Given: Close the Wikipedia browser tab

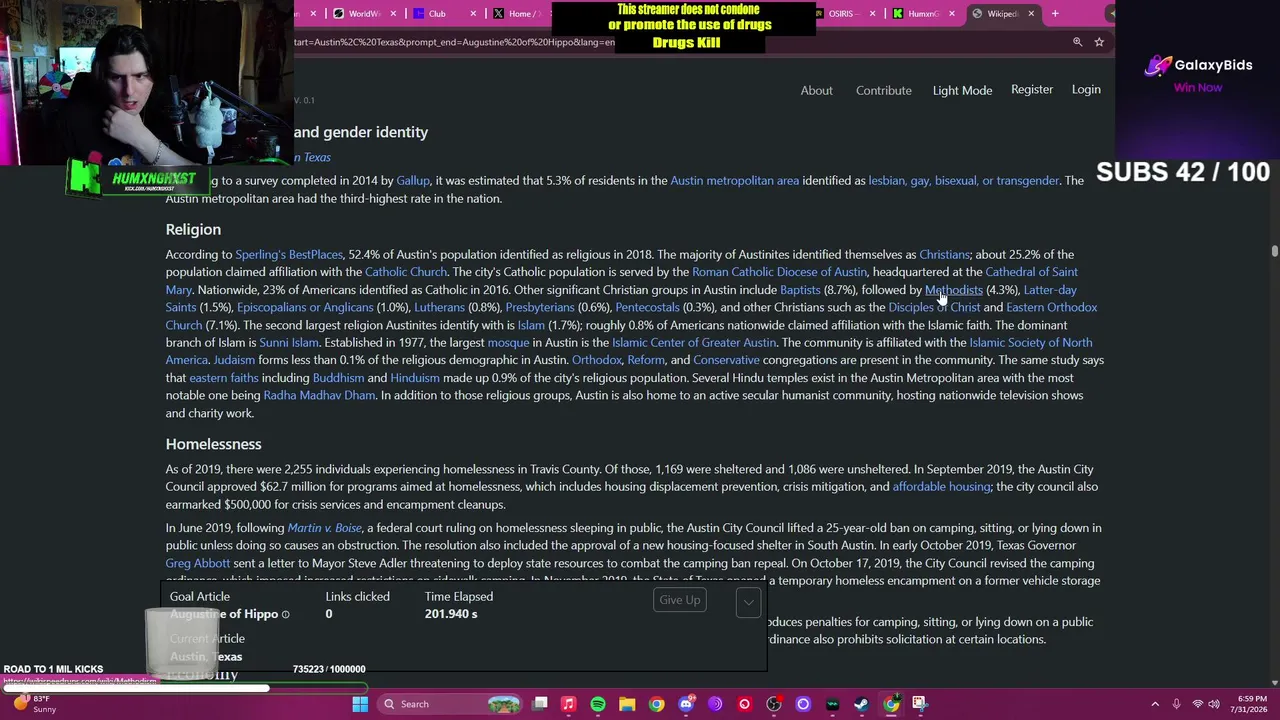Looking at the screenshot, I should tap(1030, 13).
